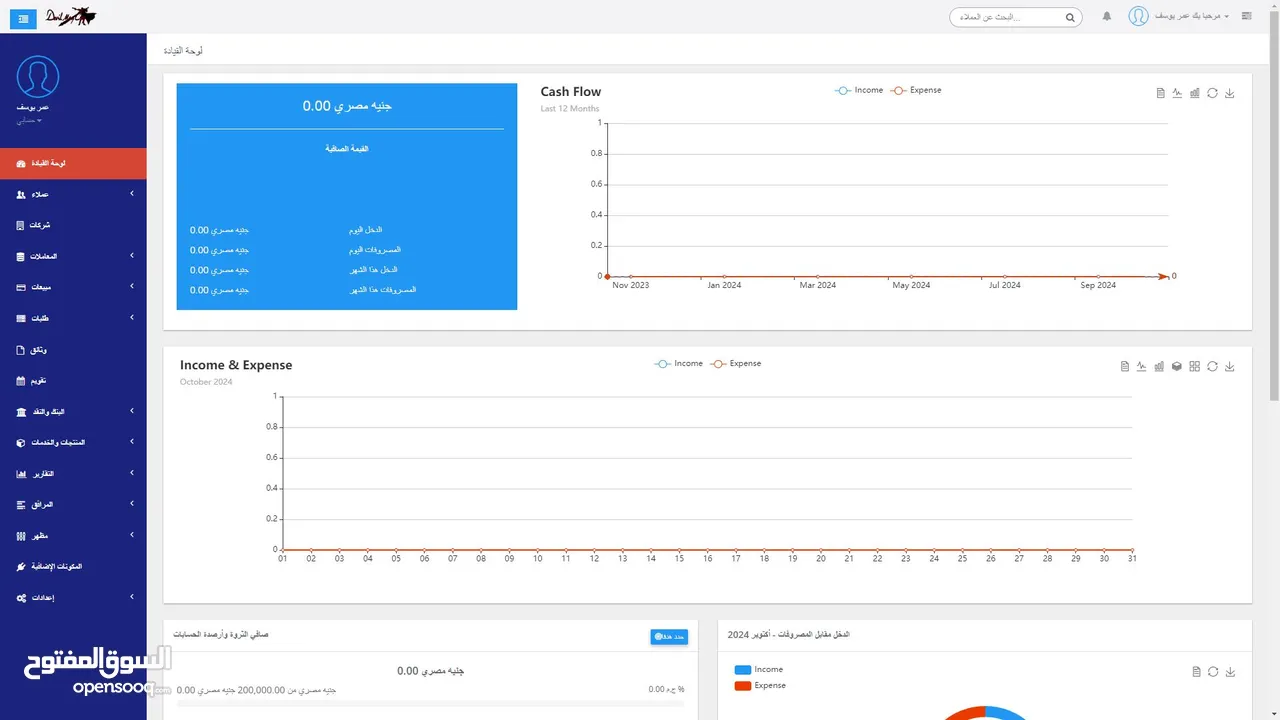
Task: Restore the pie chart
Action: coord(1213,672)
